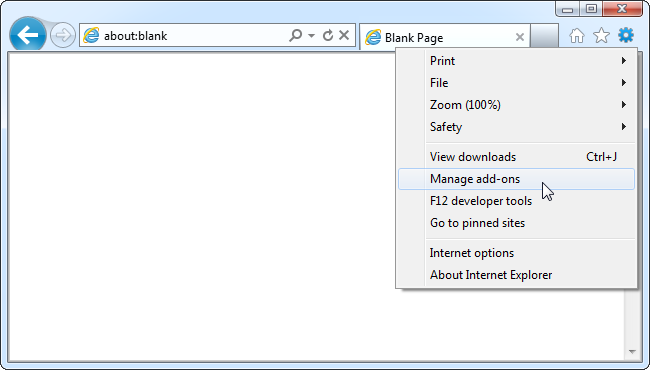Select the Blank Page tab
The width and height of the screenshot is (650, 370).
(x=444, y=37)
